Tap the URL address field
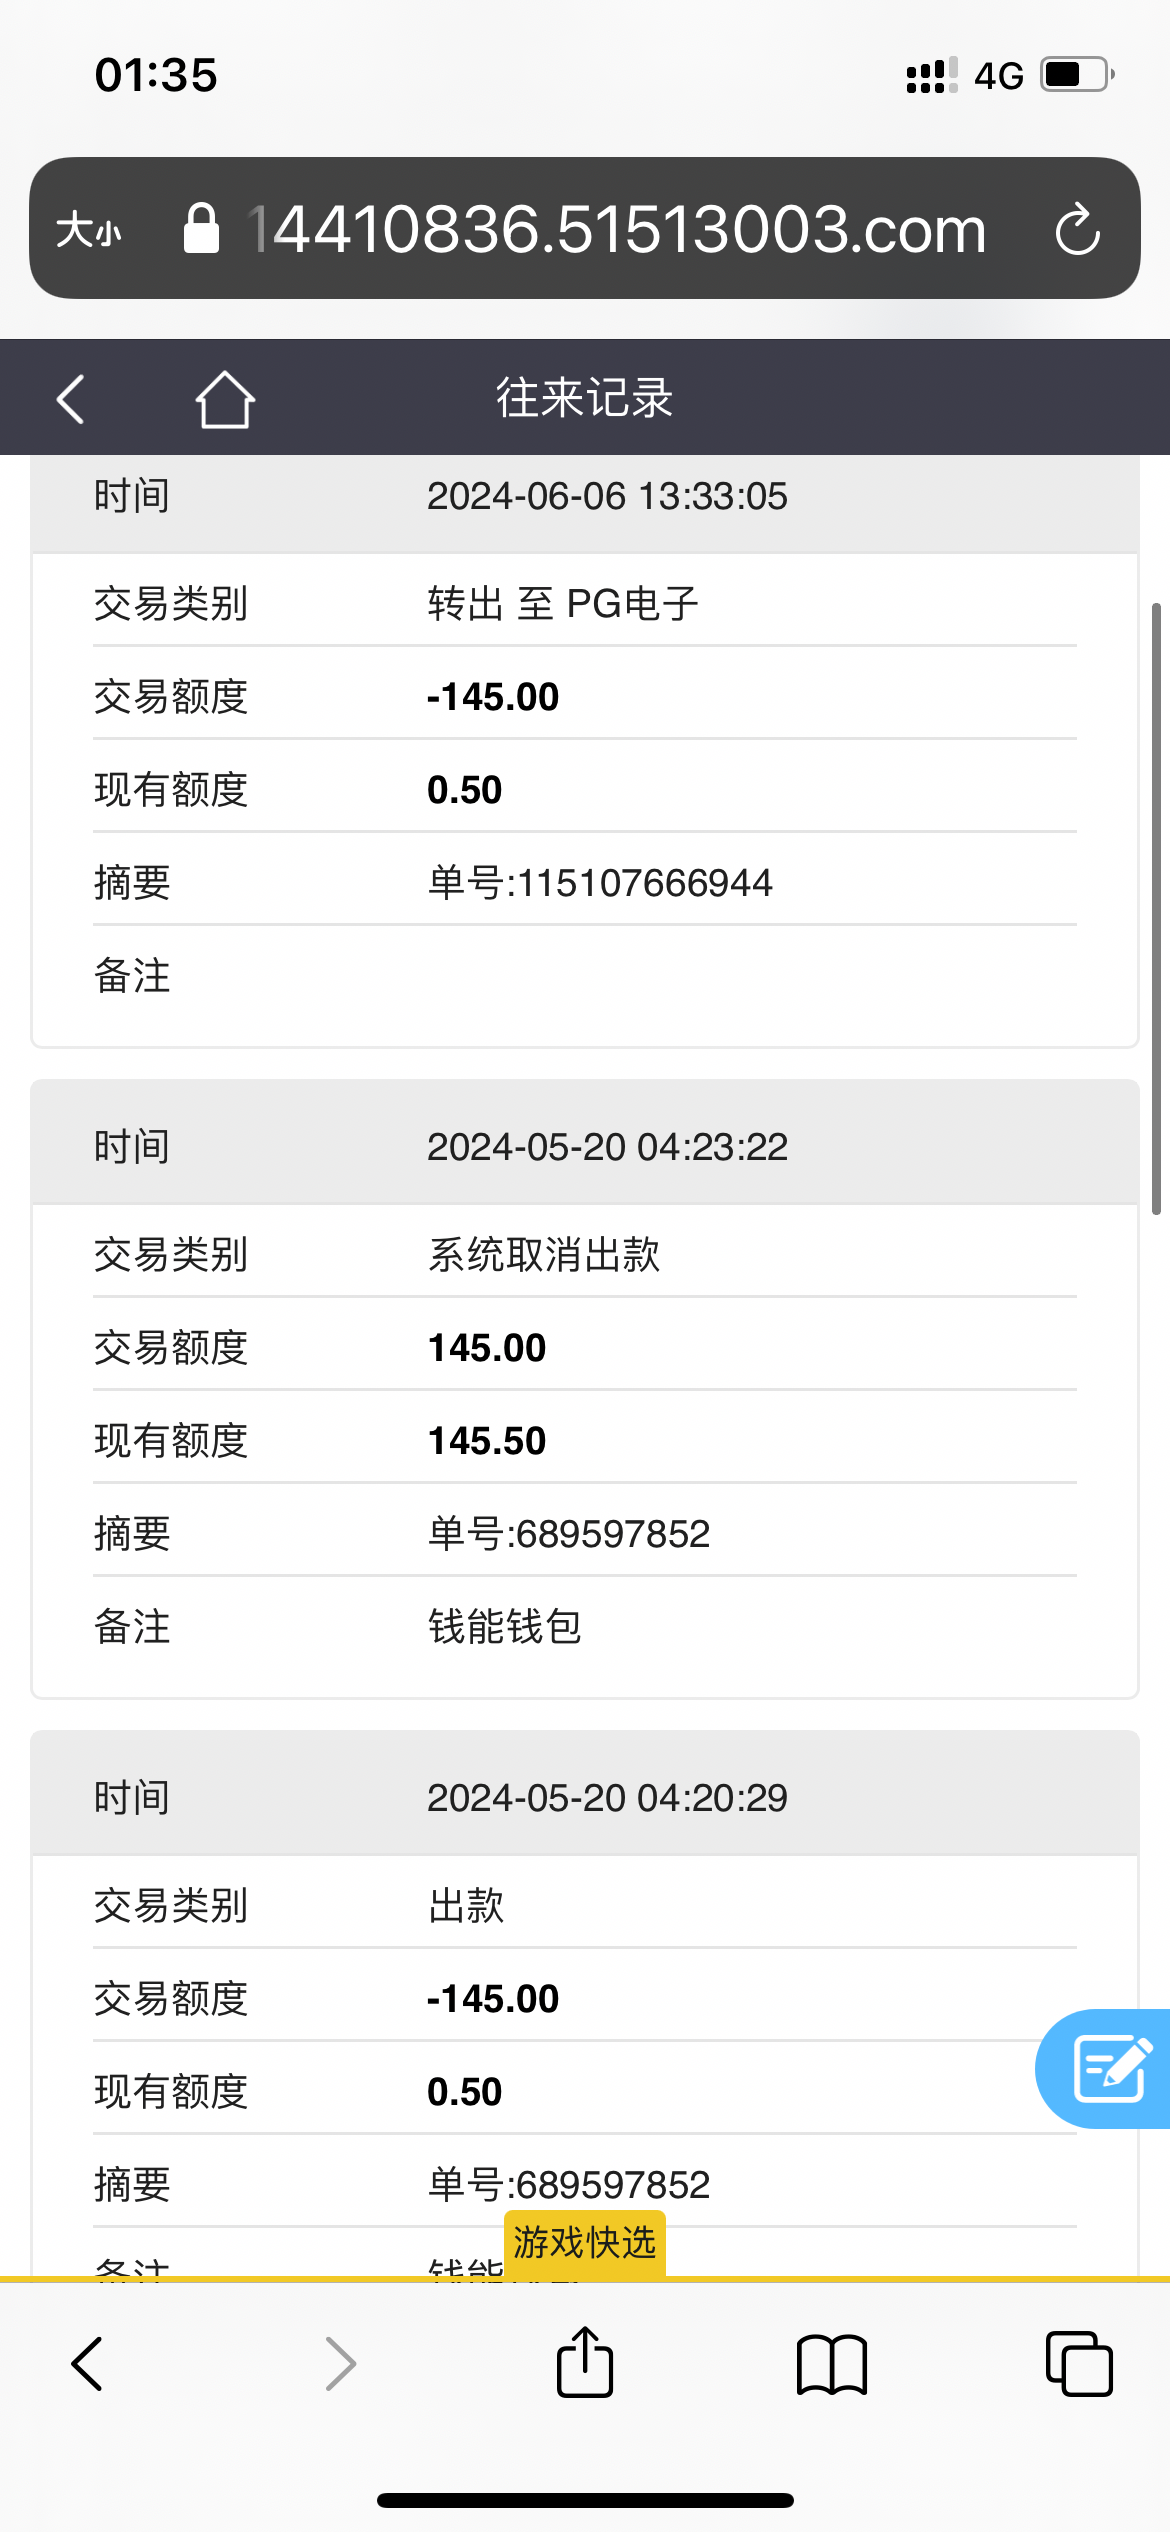Screen dimensions: 1170x2532 tap(617, 229)
